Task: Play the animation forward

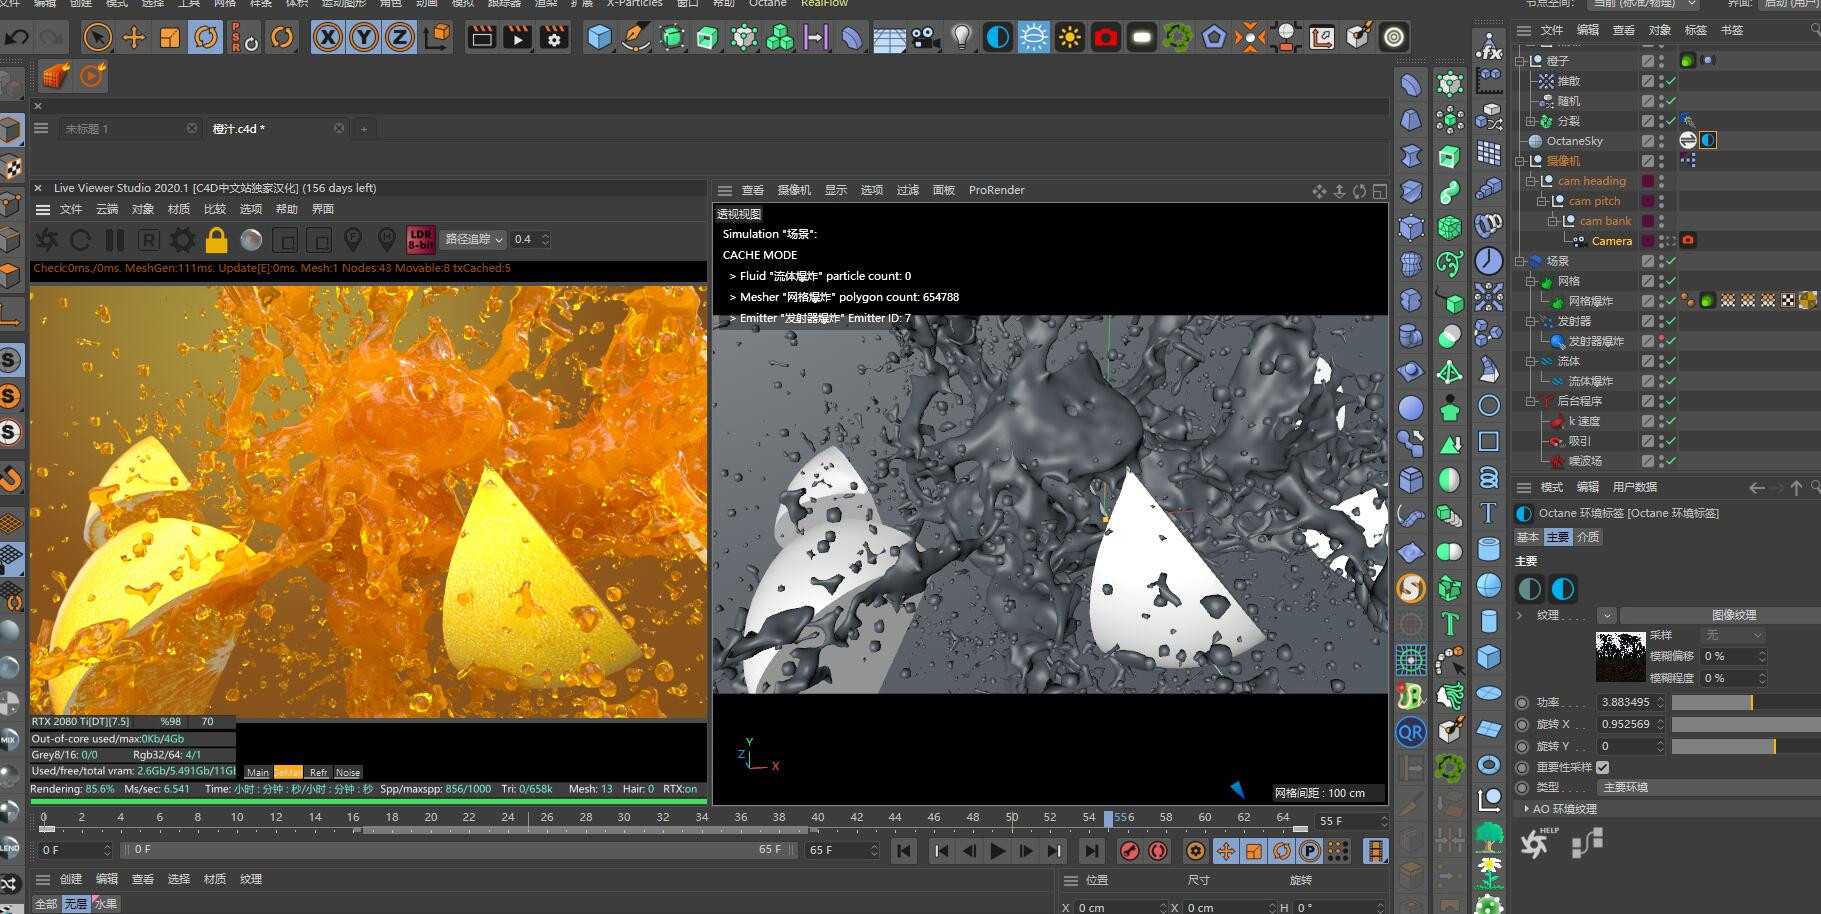Action: (x=997, y=851)
